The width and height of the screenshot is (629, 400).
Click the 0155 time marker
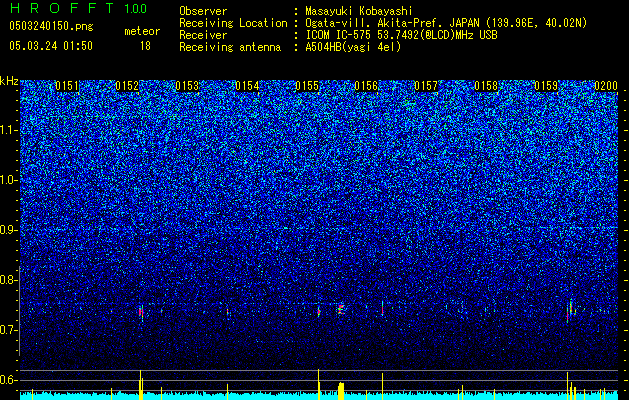tap(307, 86)
